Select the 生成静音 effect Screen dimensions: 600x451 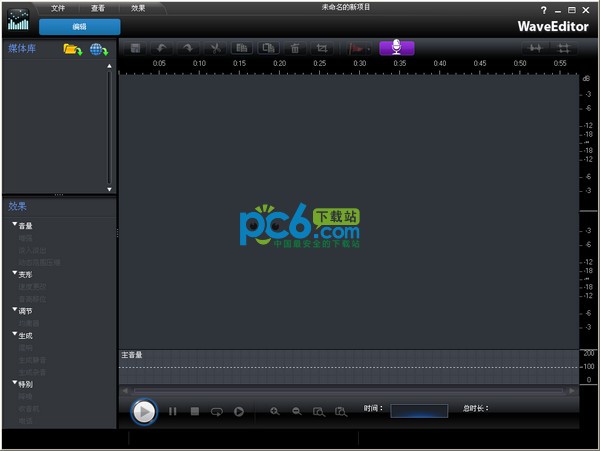pyautogui.click(x=33, y=360)
